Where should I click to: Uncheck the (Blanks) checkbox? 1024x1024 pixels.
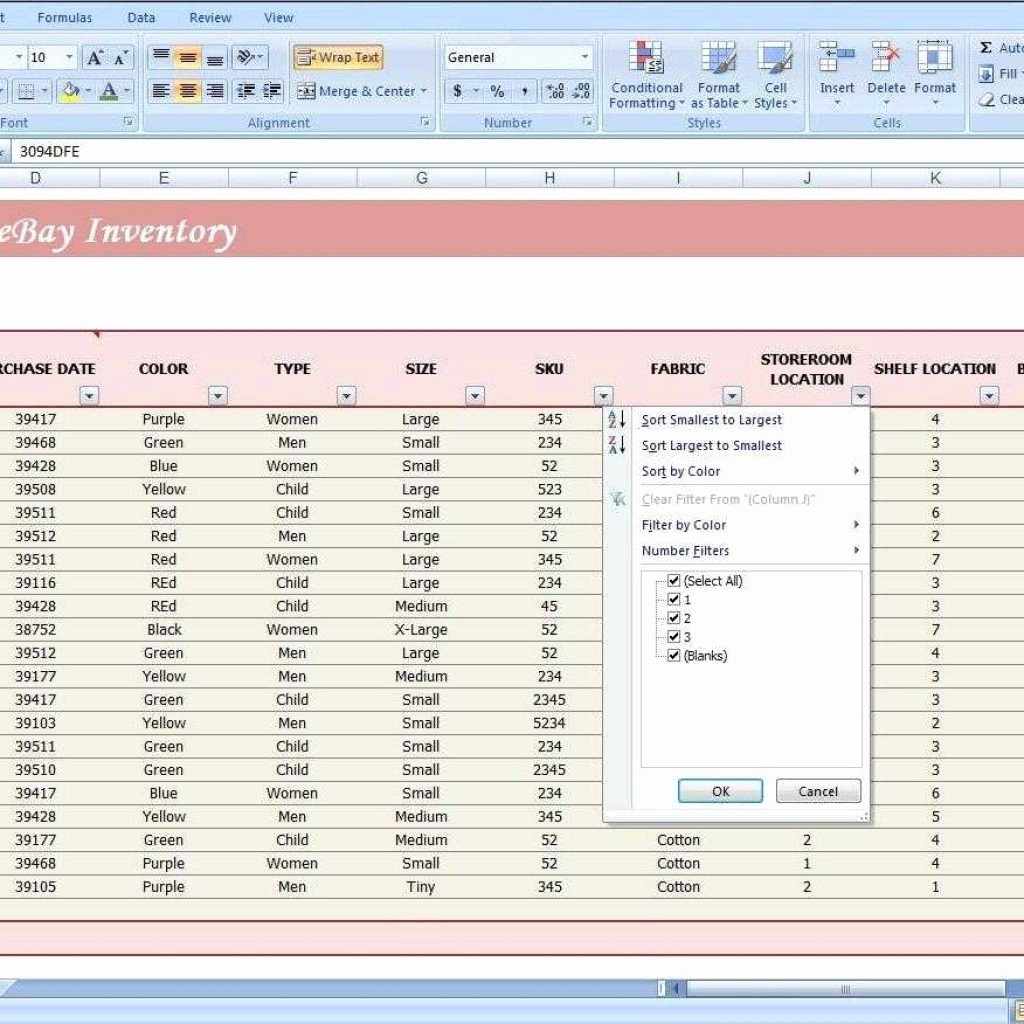click(674, 655)
